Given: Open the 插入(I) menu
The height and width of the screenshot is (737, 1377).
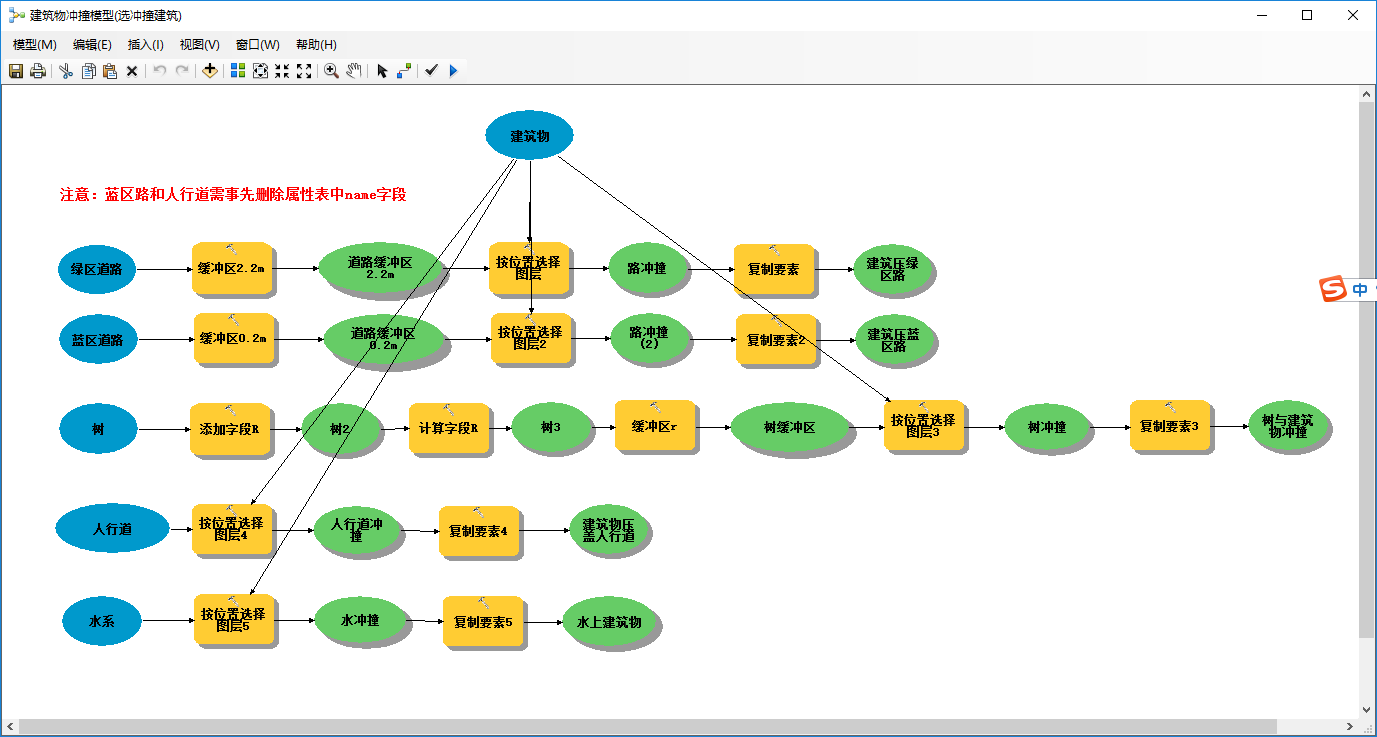Looking at the screenshot, I should tap(145, 44).
